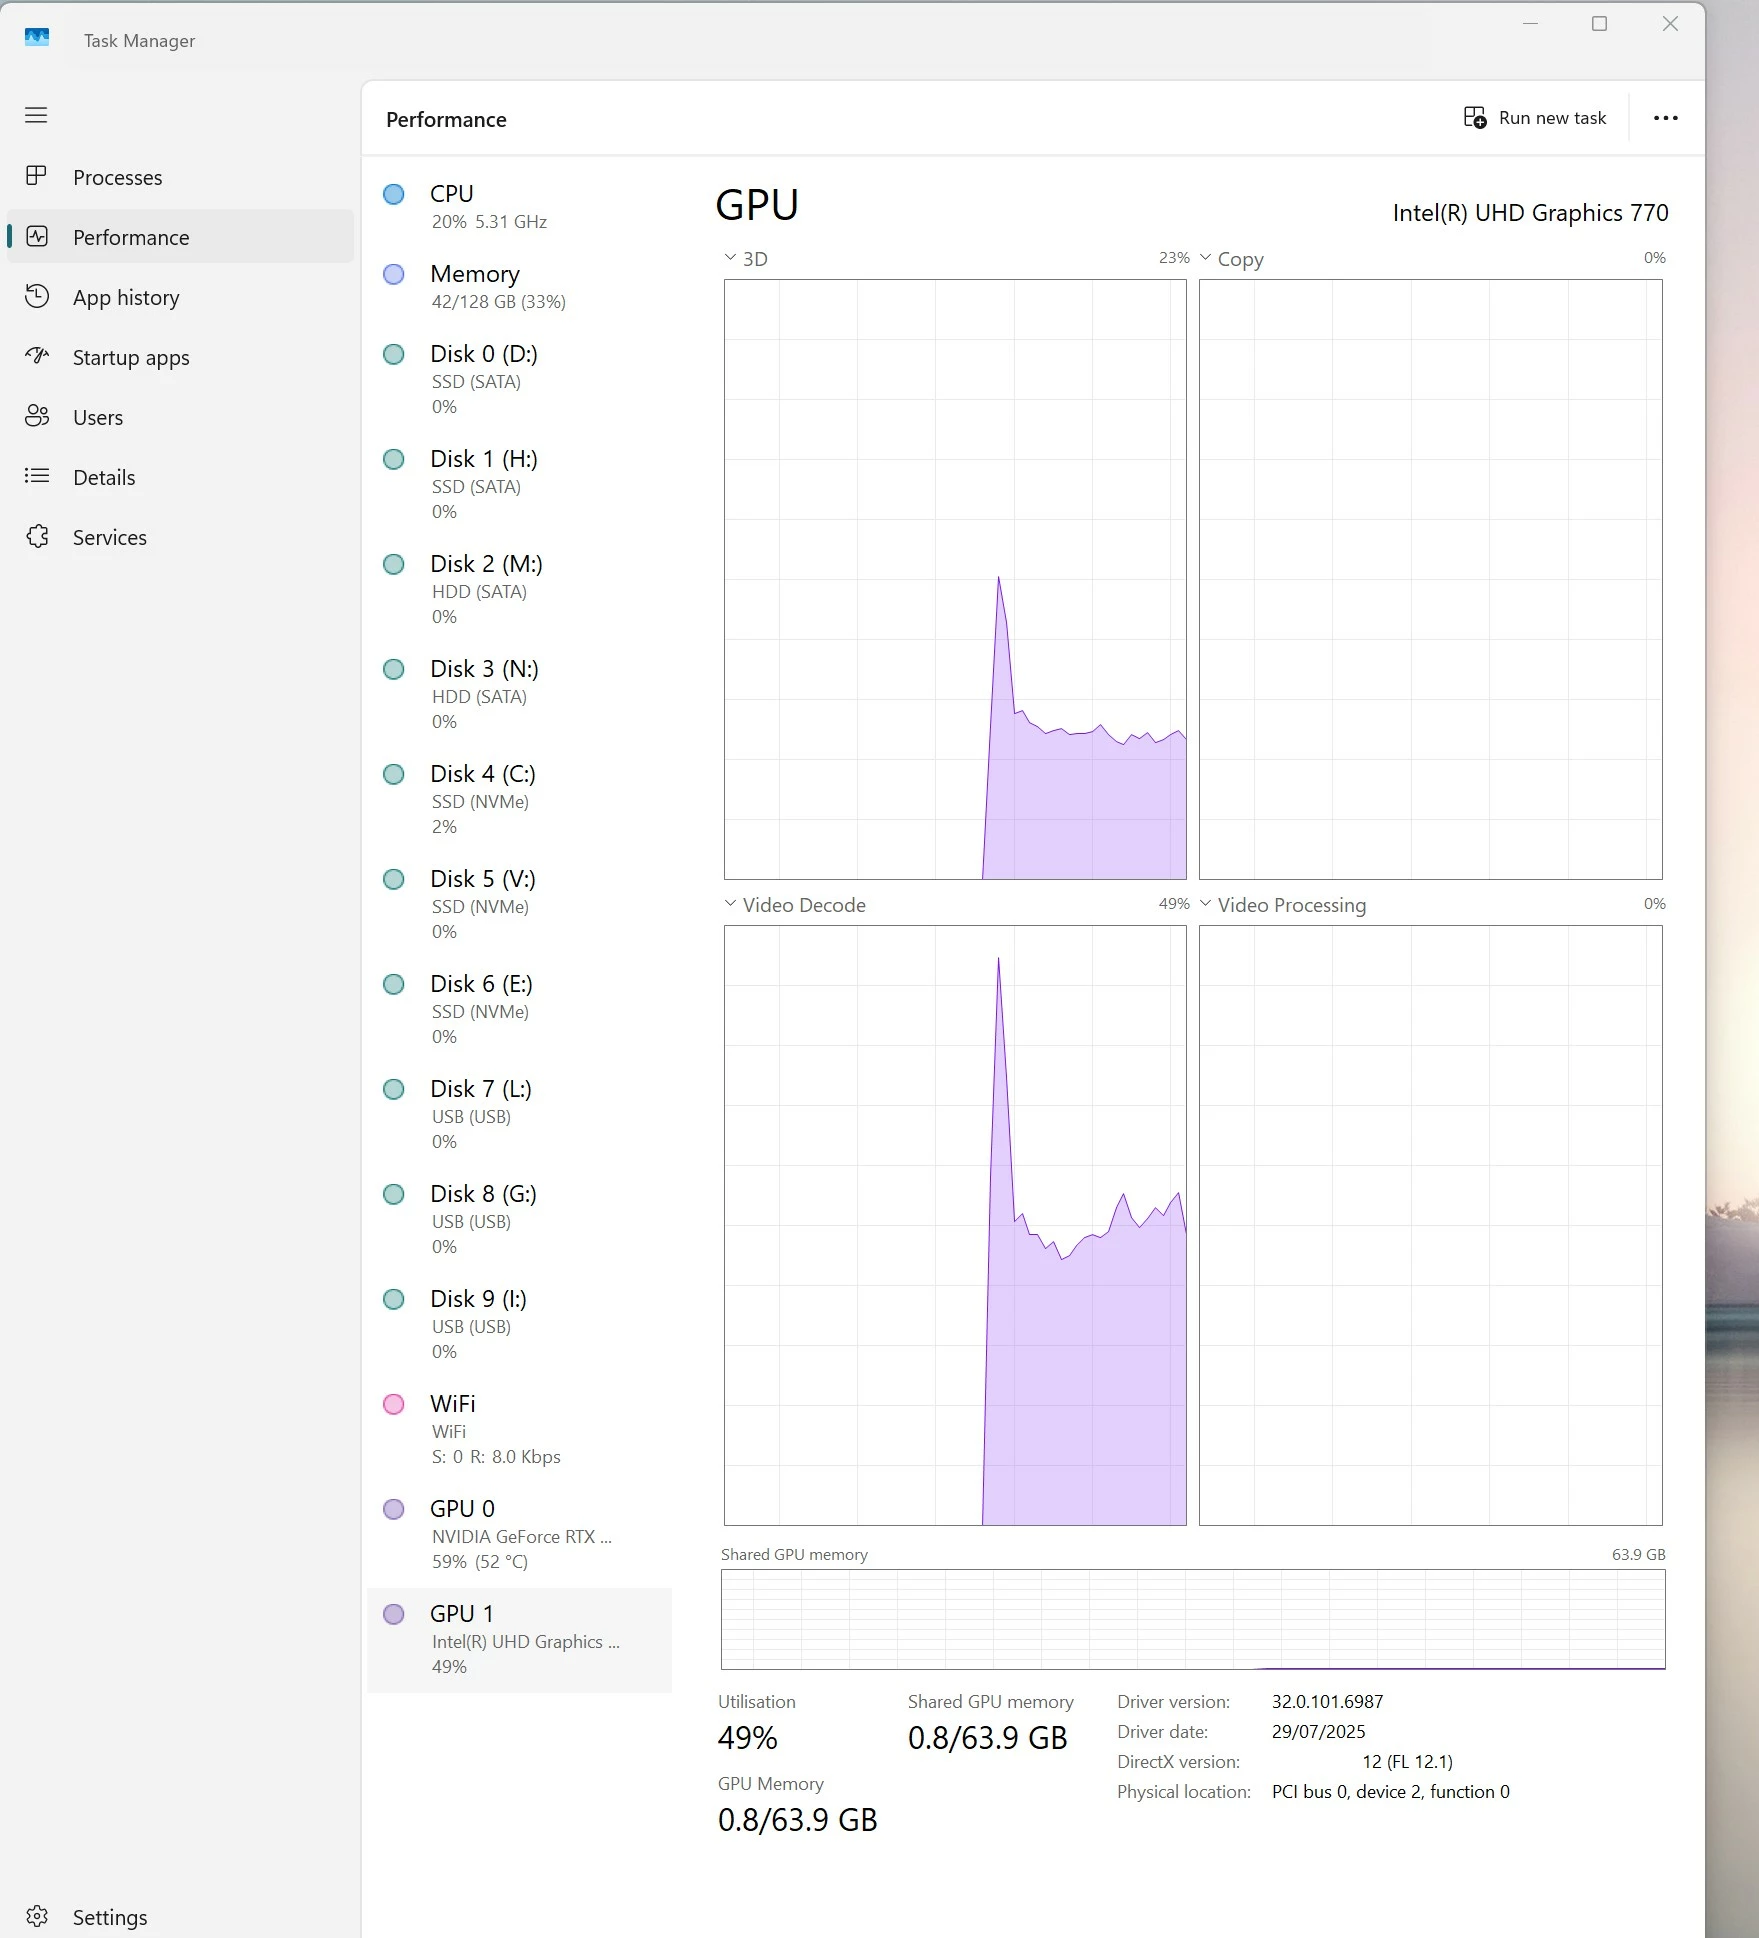Select Disk 2 (M:) resource
The image size is (1759, 1938).
click(x=519, y=589)
